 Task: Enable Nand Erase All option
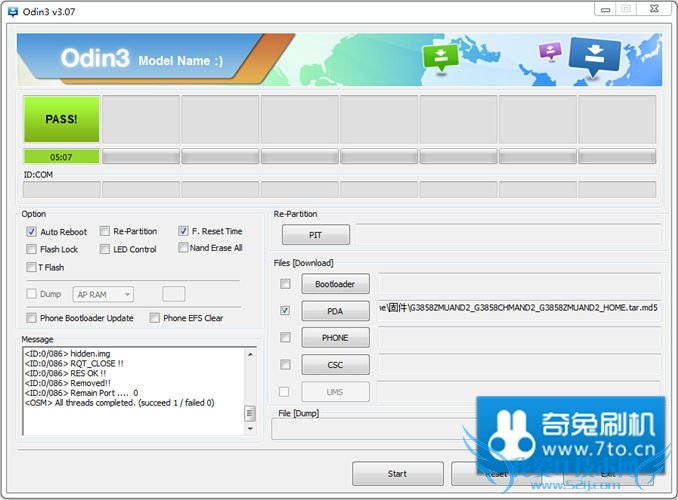pos(183,247)
